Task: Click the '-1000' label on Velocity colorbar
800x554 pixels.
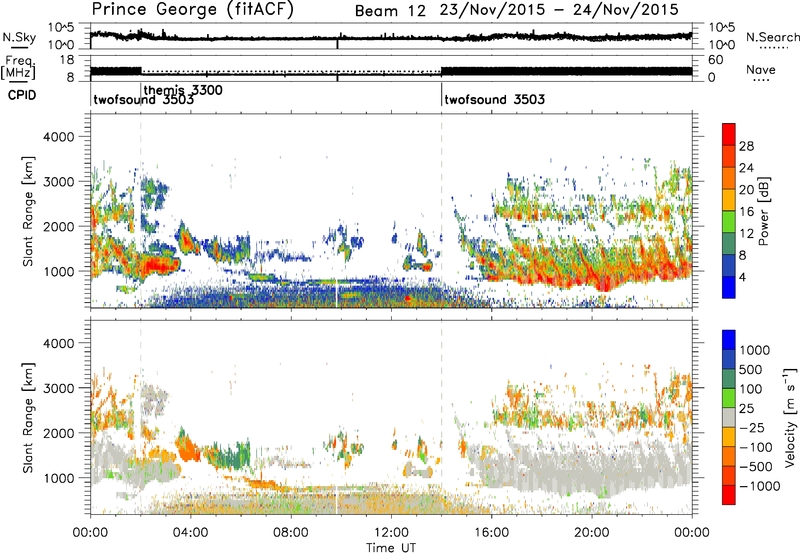Action: coord(760,486)
